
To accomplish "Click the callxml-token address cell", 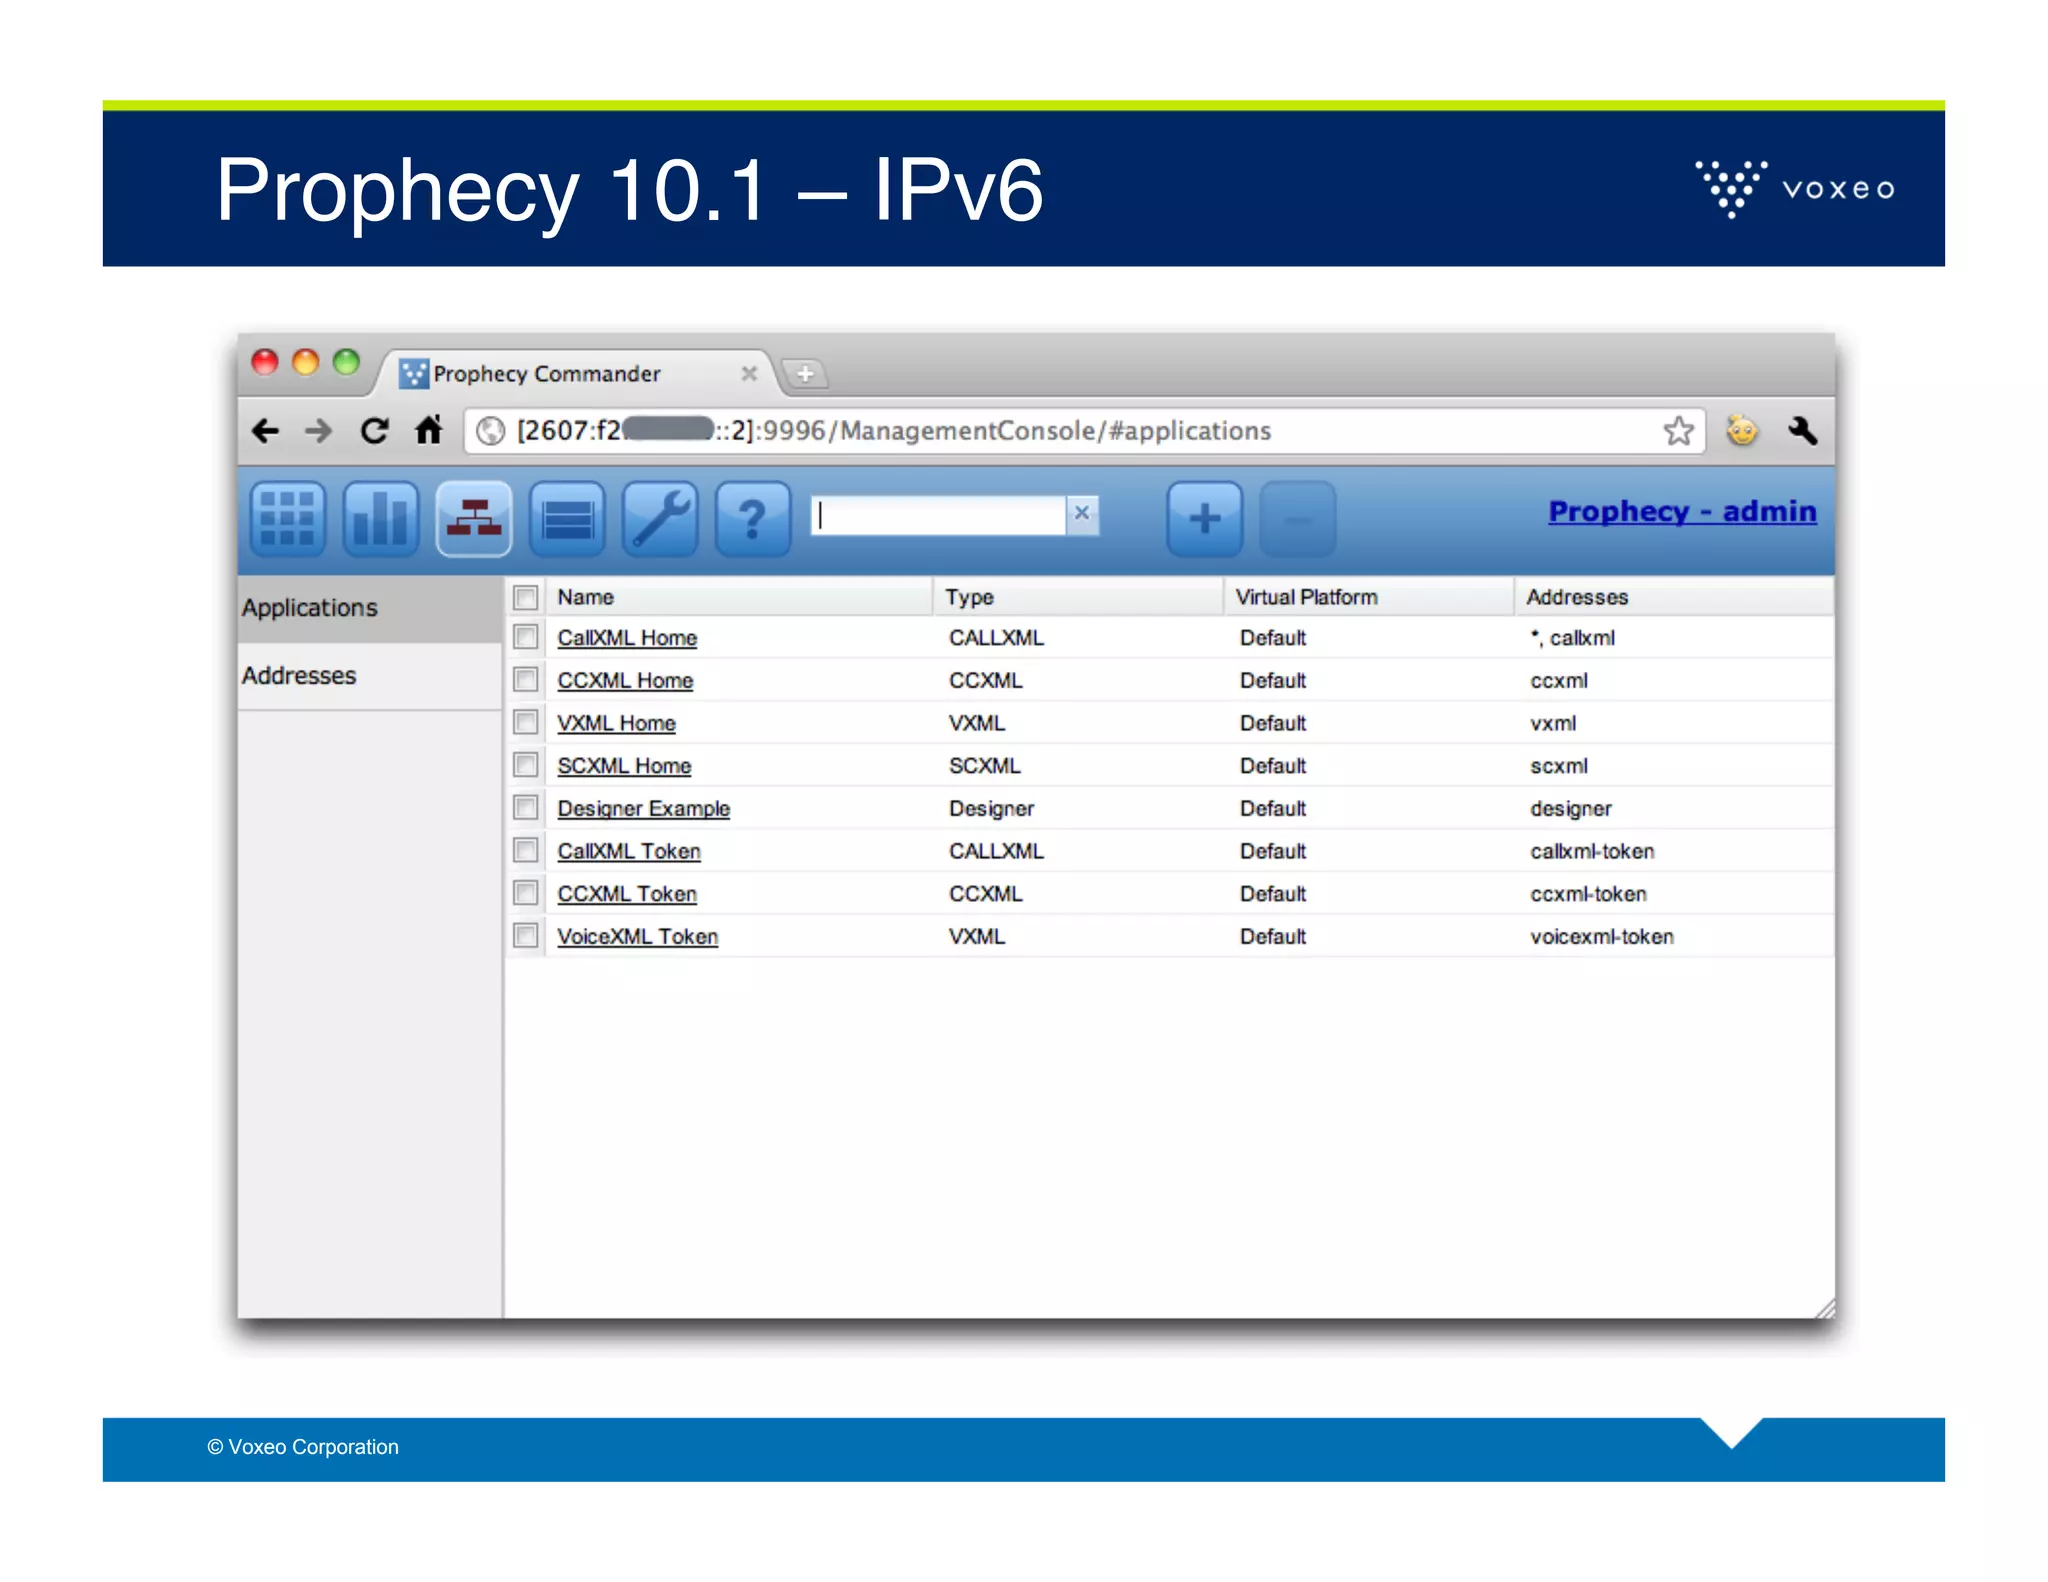I will tap(1592, 851).
